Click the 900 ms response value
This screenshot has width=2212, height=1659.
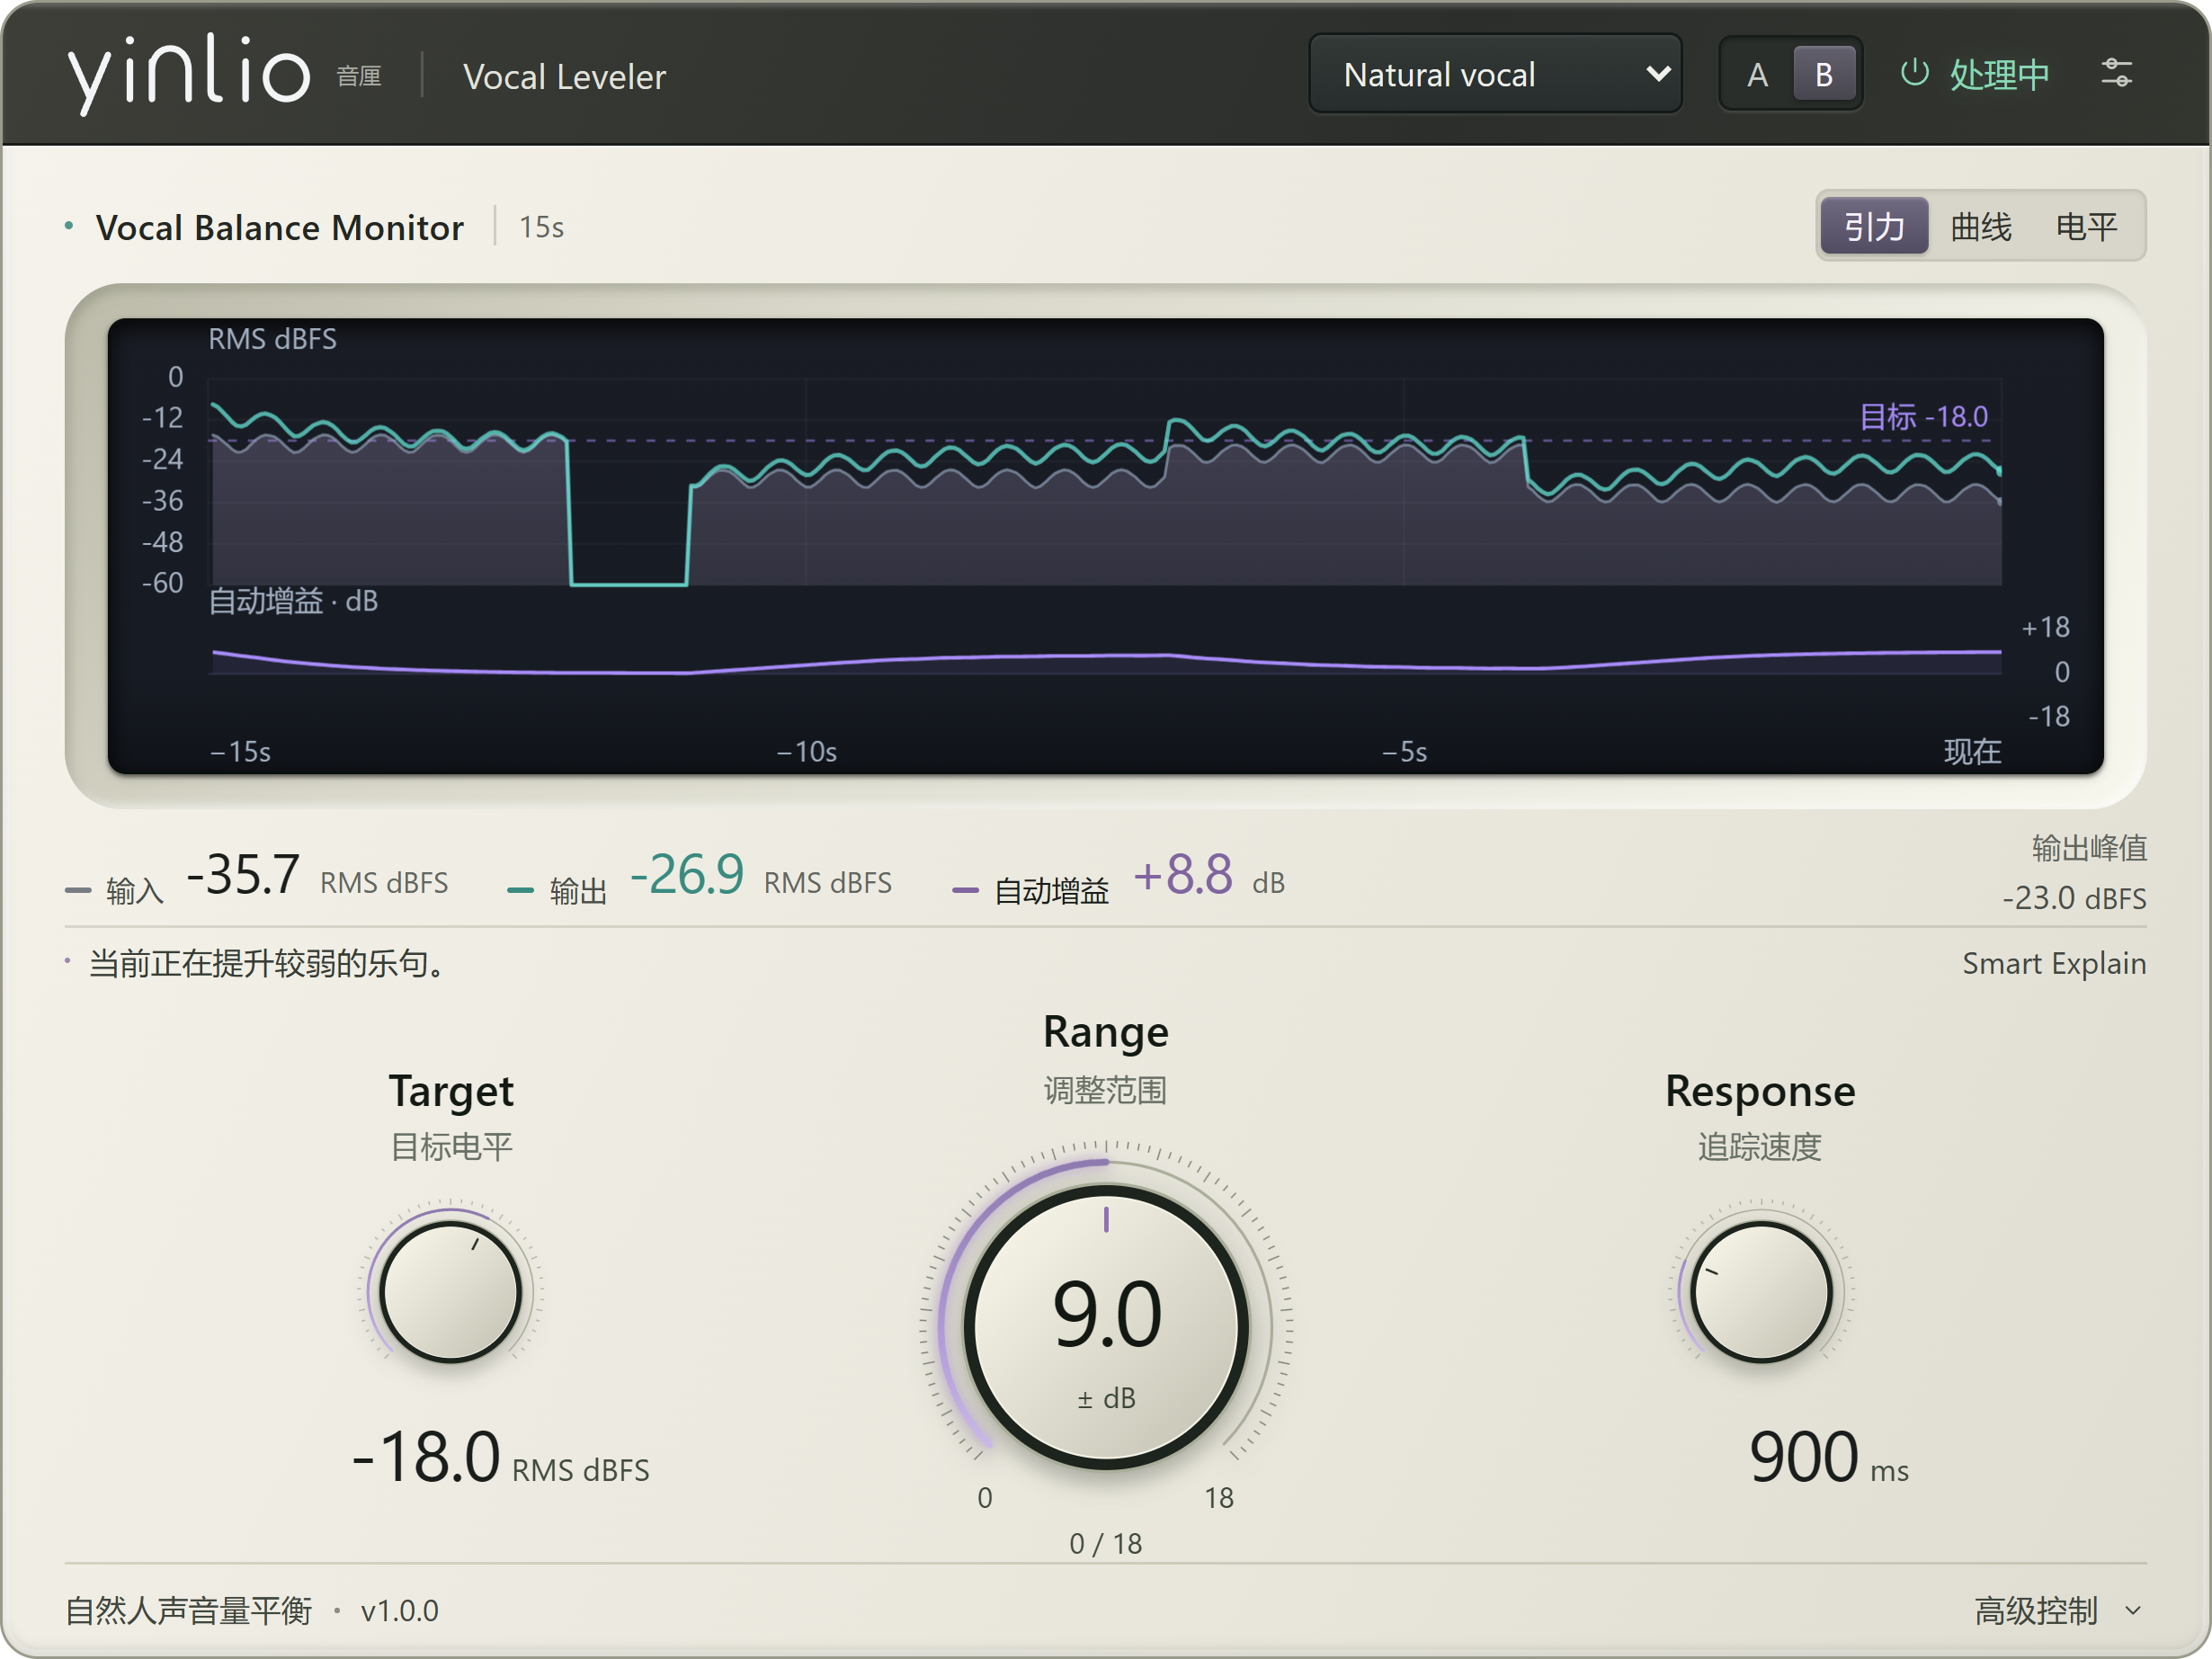(x=1829, y=1457)
